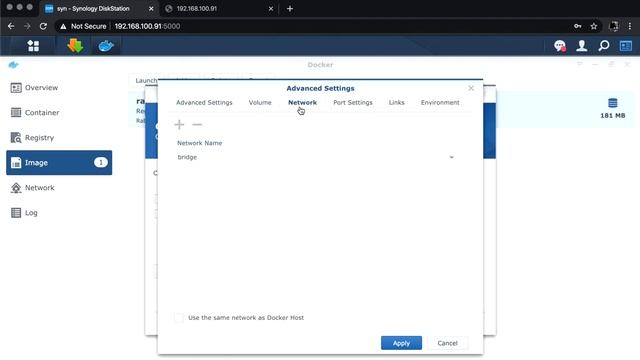Open Registry in Docker sidebar

tap(59, 138)
